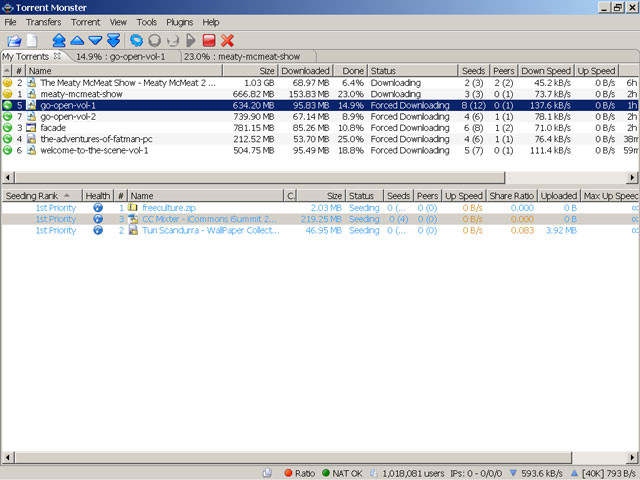Switch to the 23.0% : meaty-mcmeat-show tab

(x=242, y=56)
